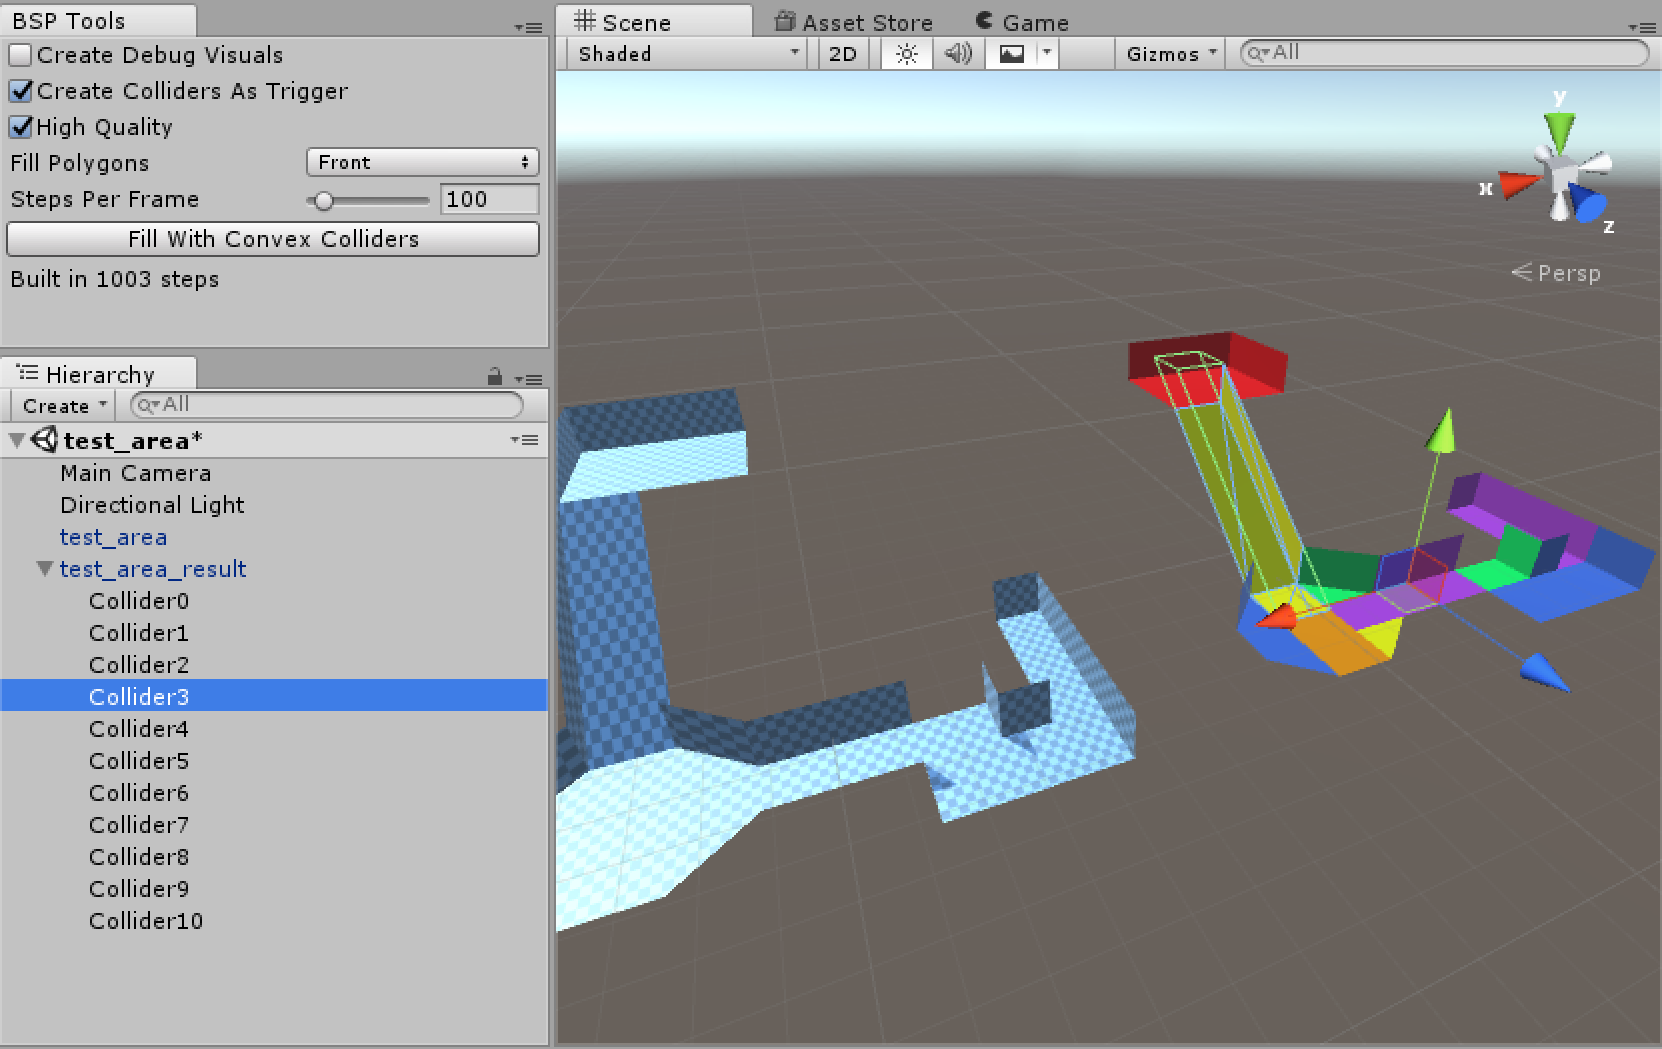Click the hierarchy lock icon

tap(494, 377)
